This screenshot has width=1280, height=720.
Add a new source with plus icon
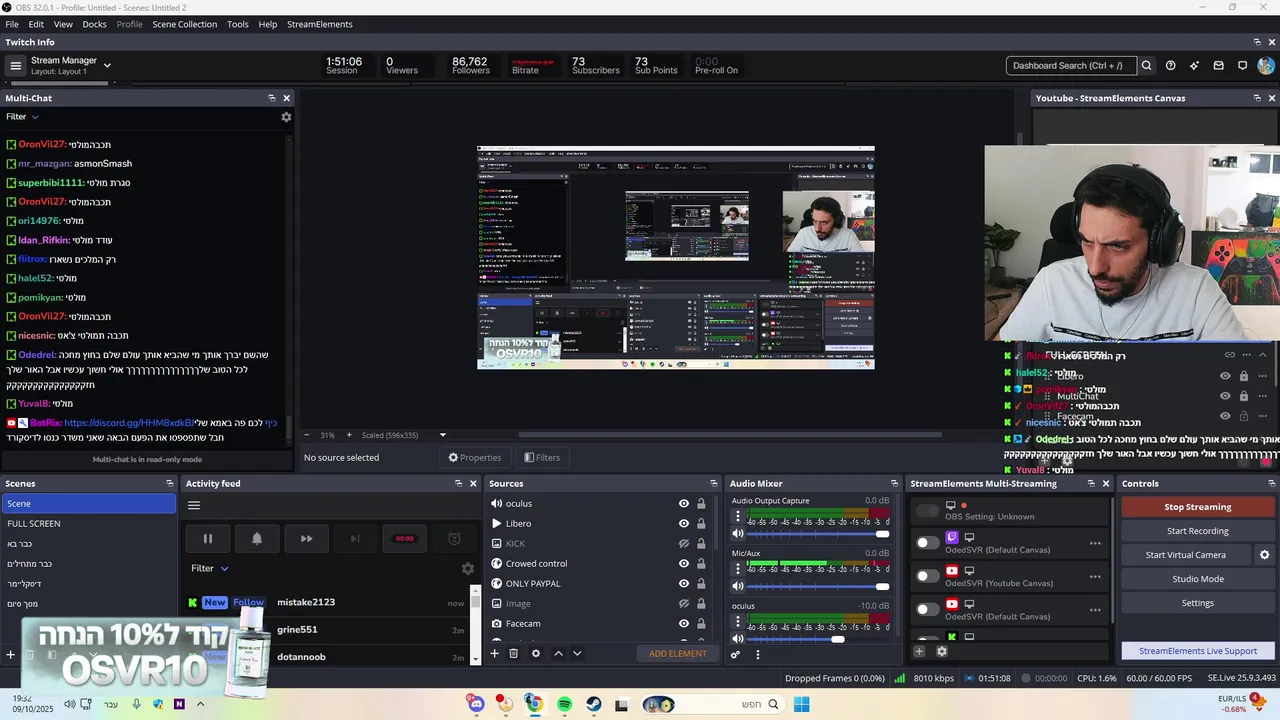point(494,653)
